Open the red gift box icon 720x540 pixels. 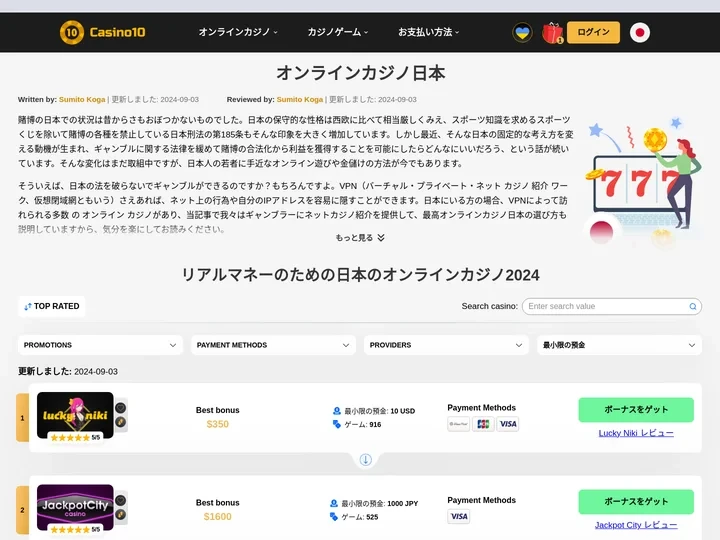pyautogui.click(x=552, y=33)
